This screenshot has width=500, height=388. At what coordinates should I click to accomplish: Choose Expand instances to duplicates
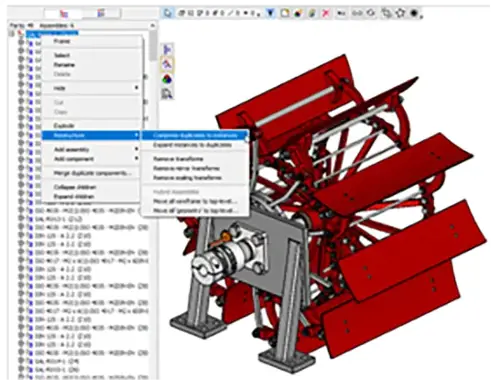192,145
